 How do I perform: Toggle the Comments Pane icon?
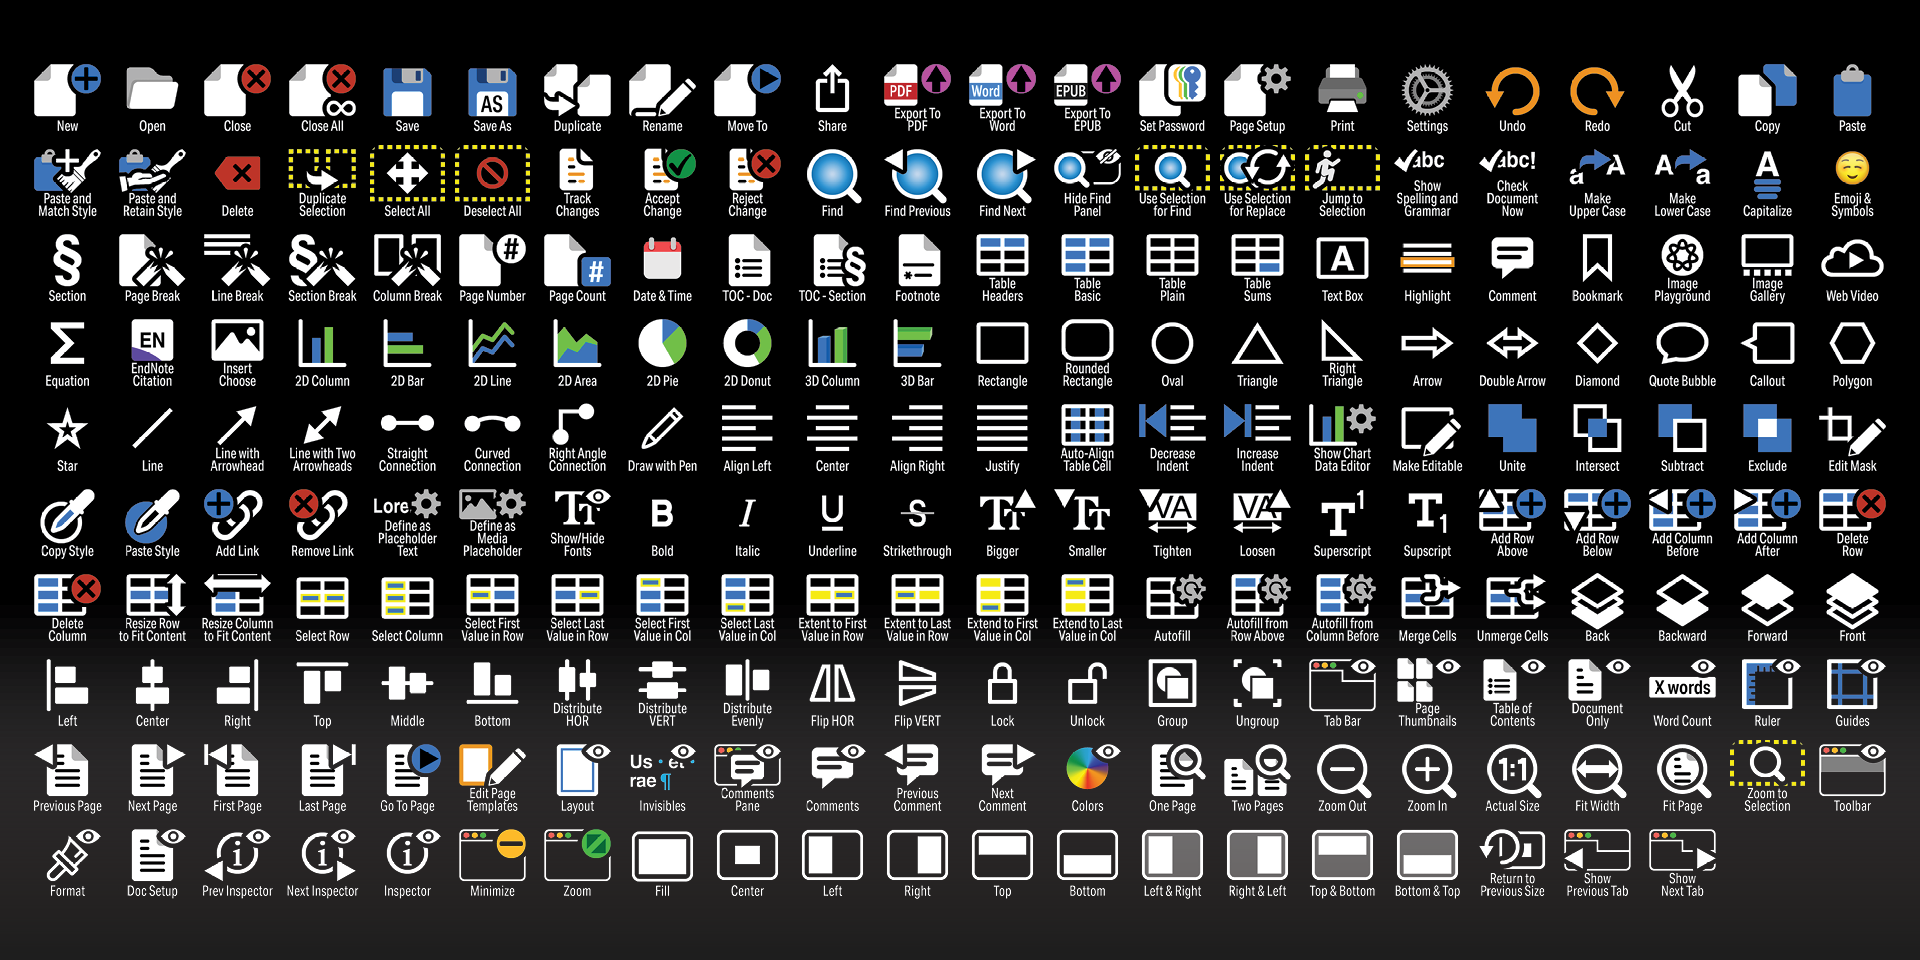pos(747,765)
